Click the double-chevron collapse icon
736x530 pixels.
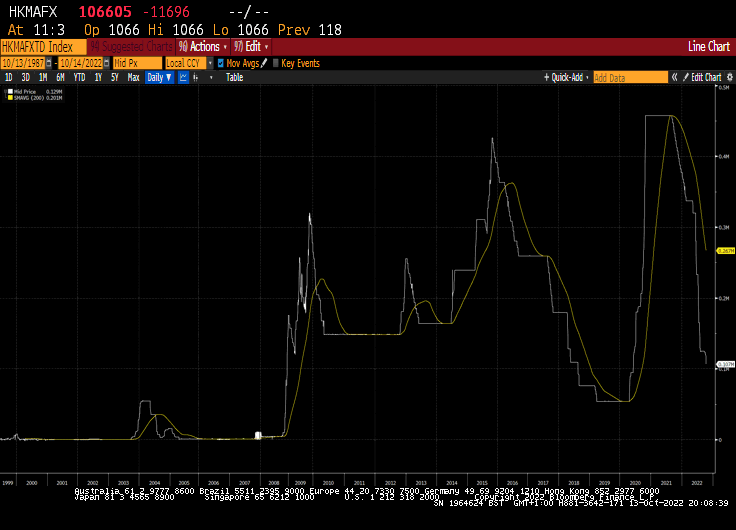[675, 77]
